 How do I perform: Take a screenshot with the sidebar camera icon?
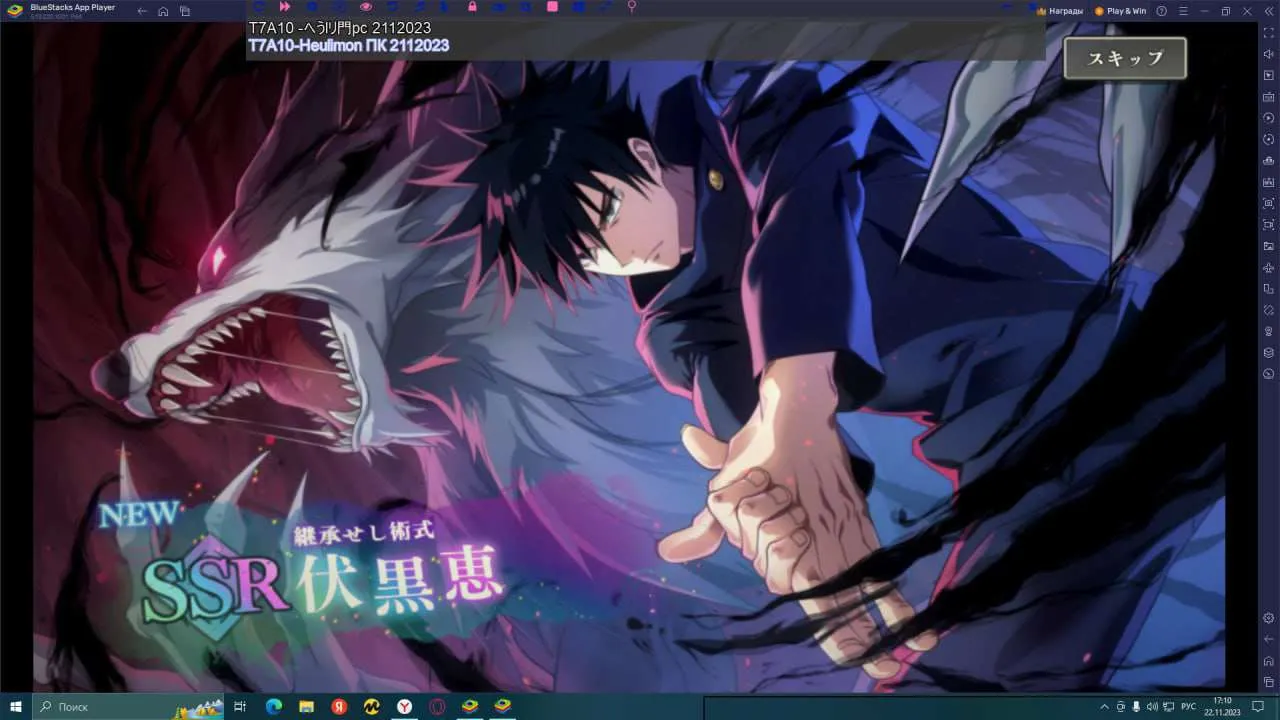(1268, 203)
